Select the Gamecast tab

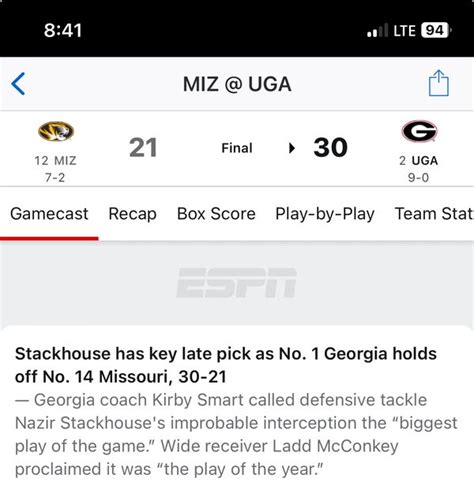[x=49, y=214]
